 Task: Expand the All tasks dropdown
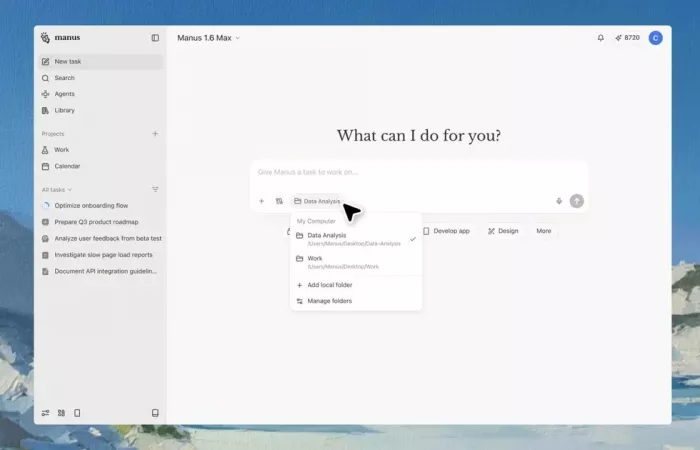click(x=57, y=189)
